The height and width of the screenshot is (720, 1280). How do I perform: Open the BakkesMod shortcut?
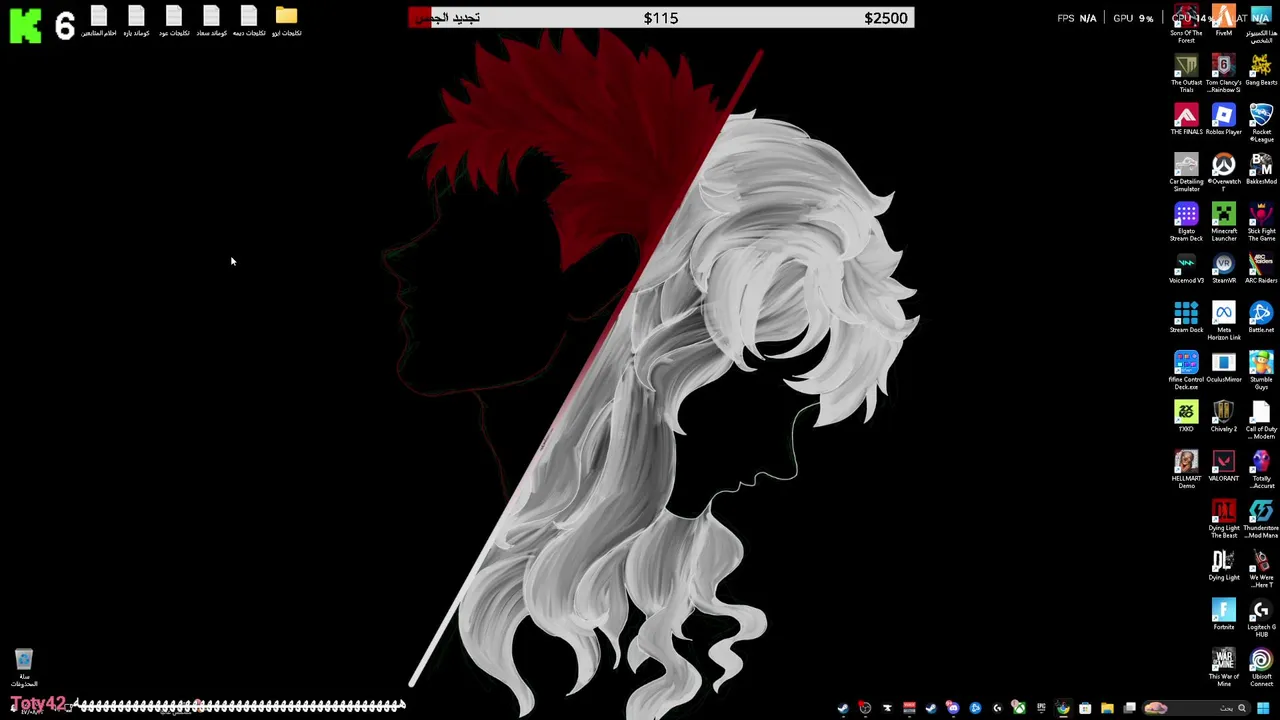click(1261, 170)
